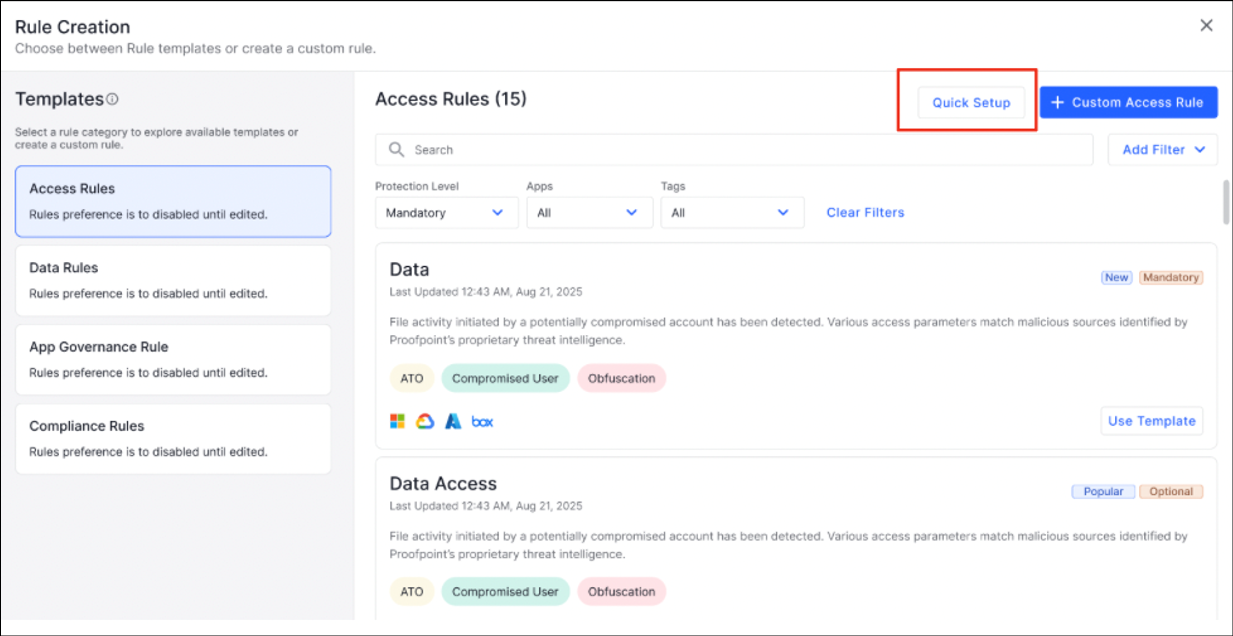Click the Box app icon in Data card
This screenshot has height=636, width=1233.
click(x=482, y=421)
